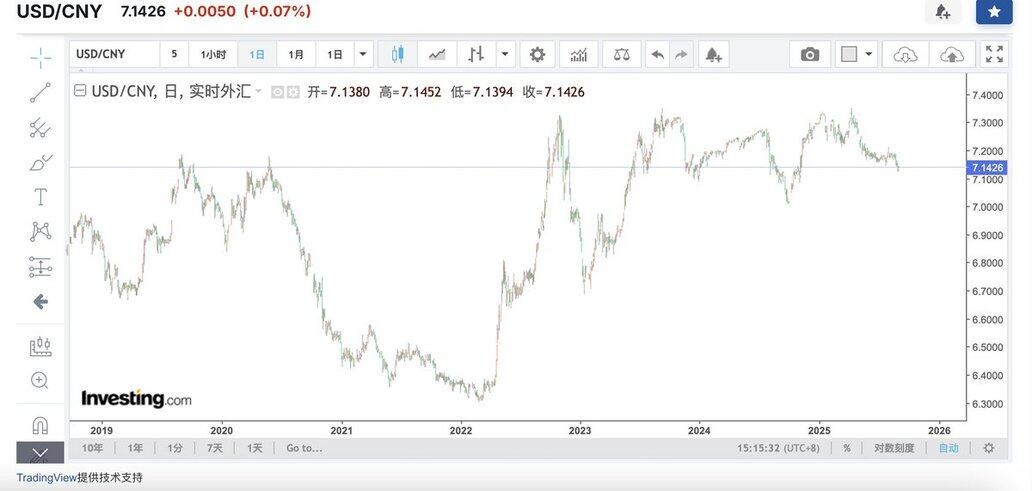Take a chart snapshot with camera icon

tap(810, 54)
